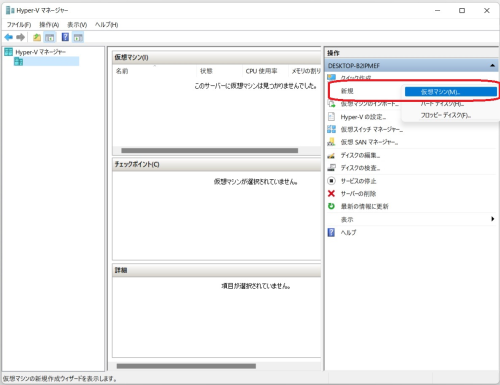Select the Hyper-V マネージャー tree root

(40, 52)
